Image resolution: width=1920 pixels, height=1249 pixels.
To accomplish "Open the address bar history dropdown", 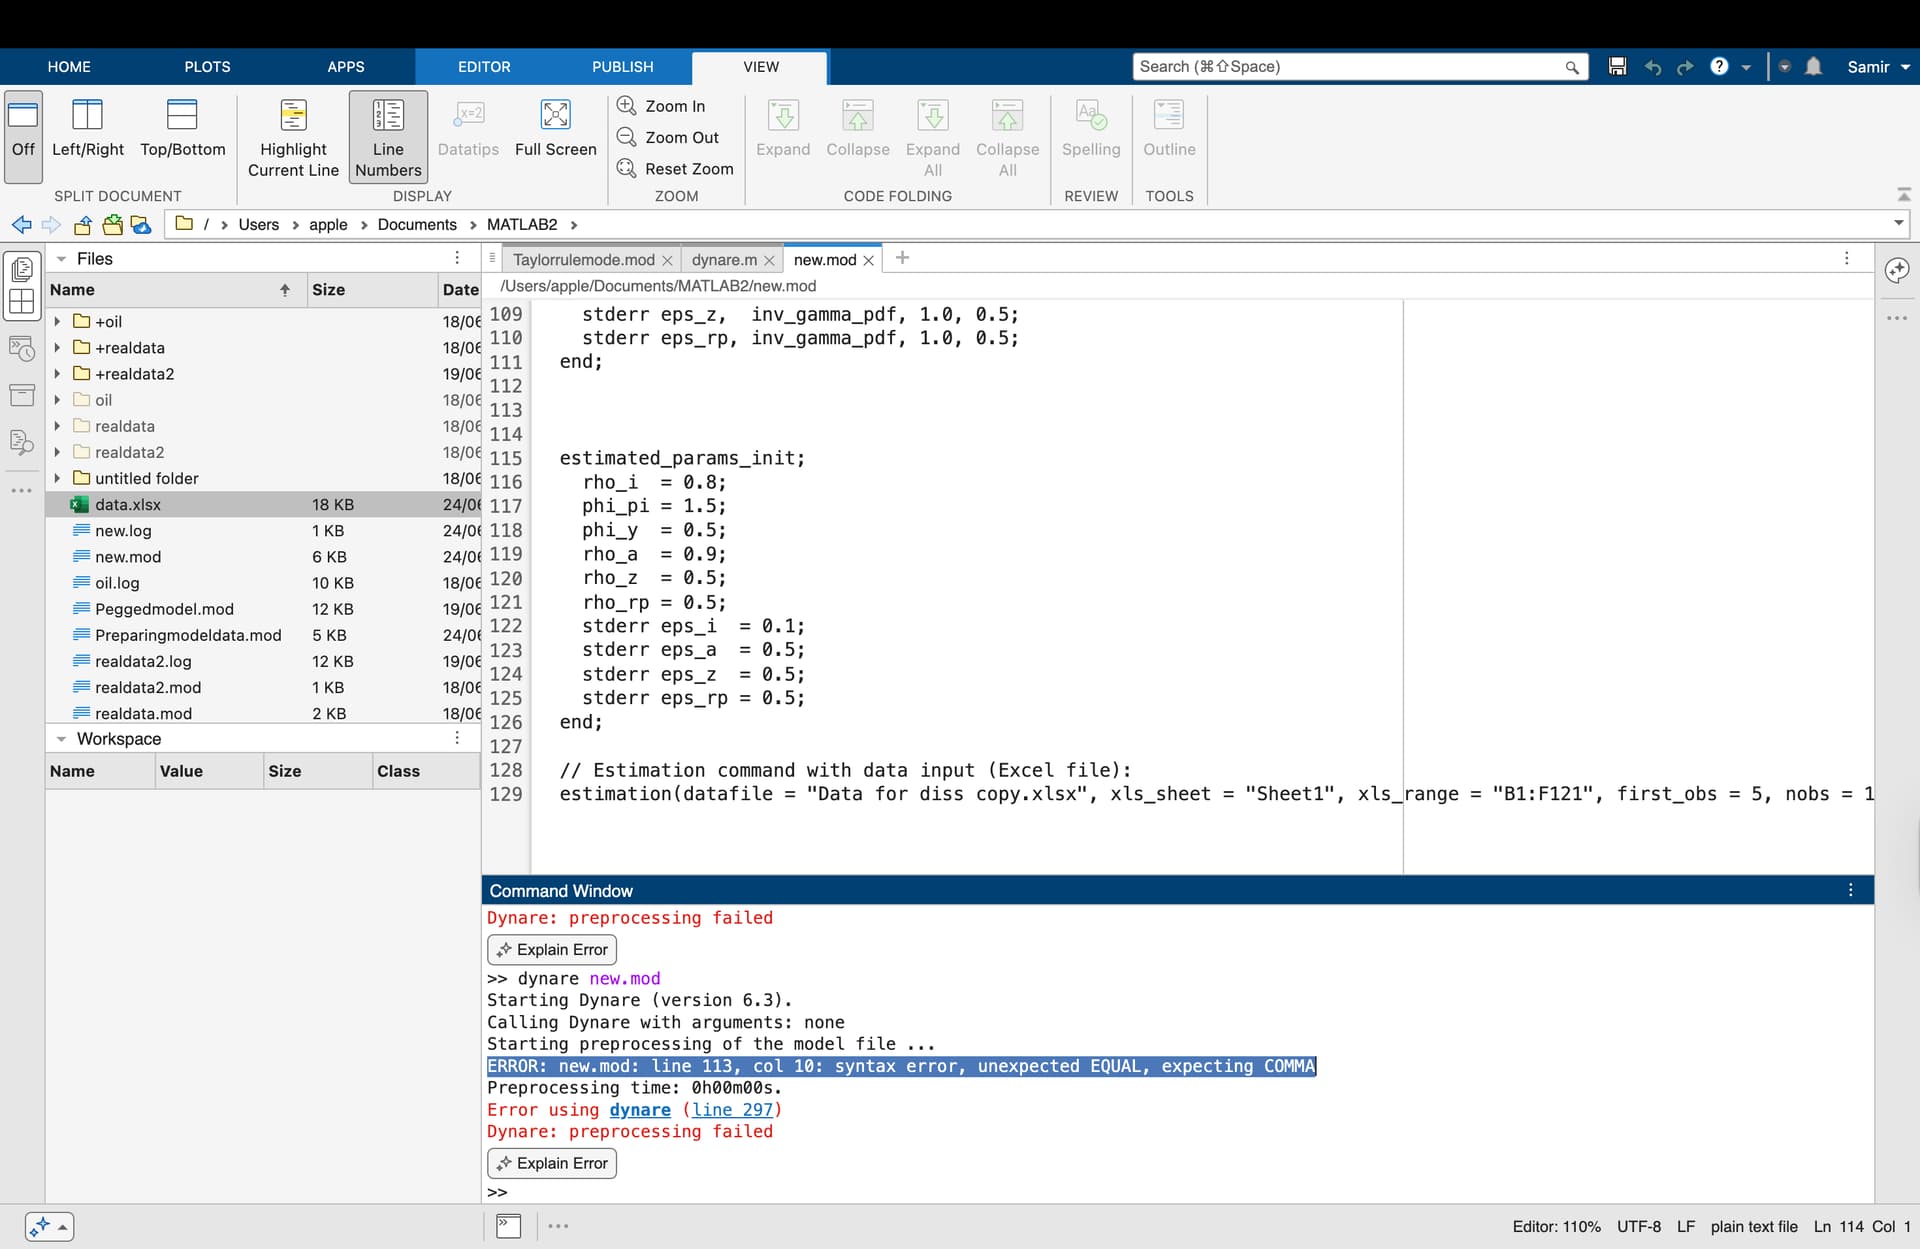I will coord(1898,223).
